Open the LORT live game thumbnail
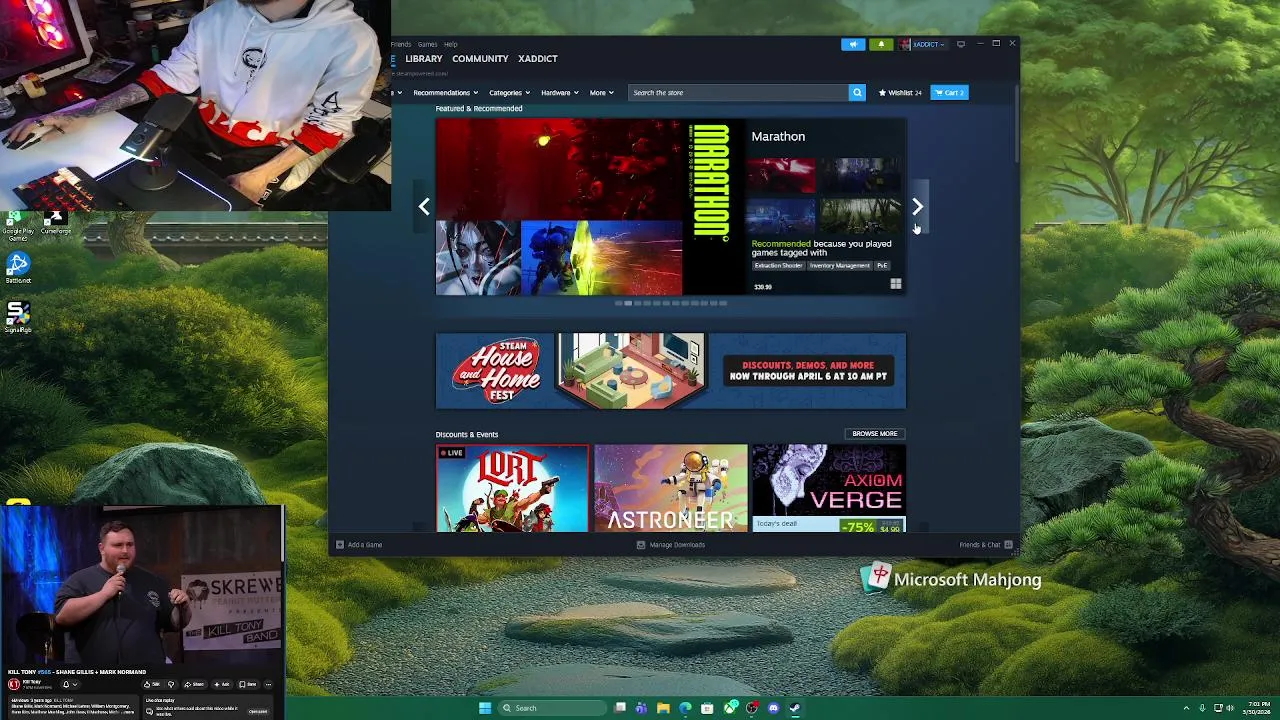The image size is (1280, 720). point(512,488)
